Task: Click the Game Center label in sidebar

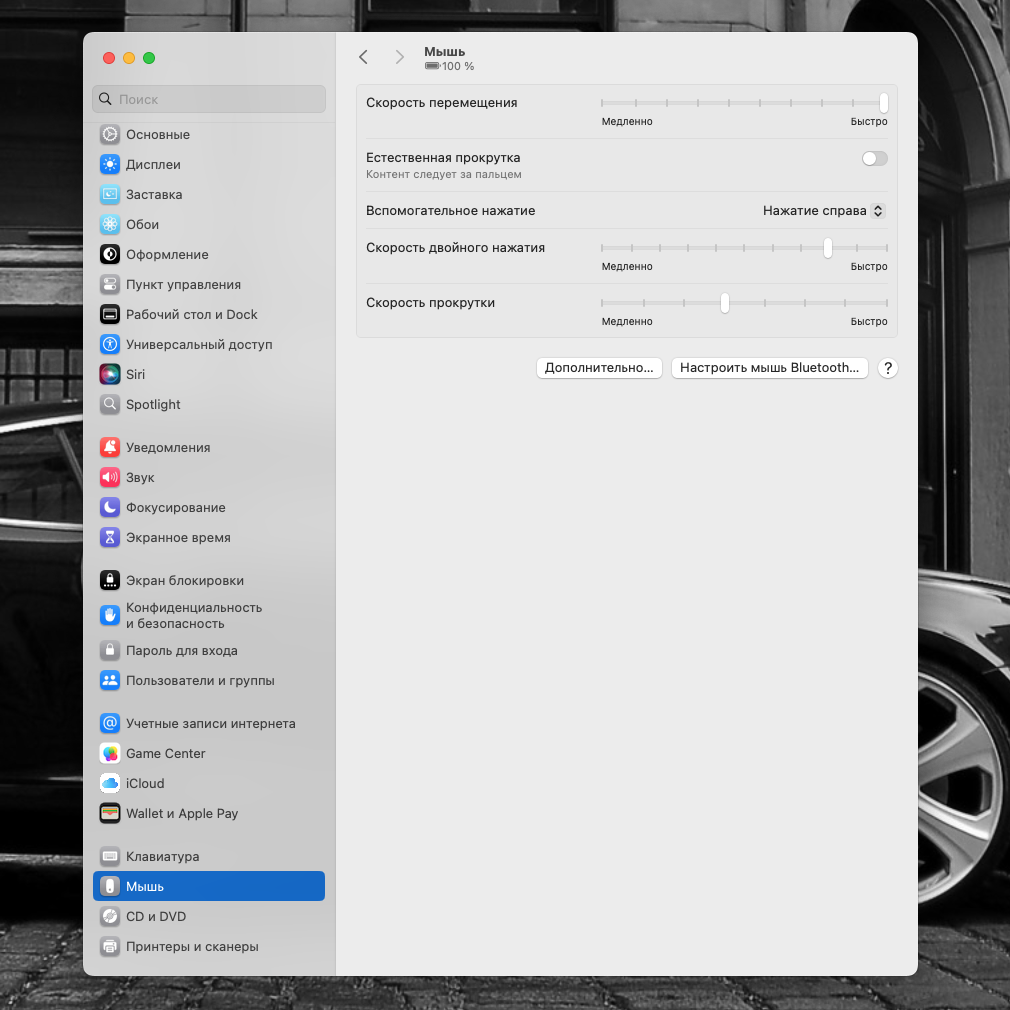Action: pyautogui.click(x=166, y=754)
